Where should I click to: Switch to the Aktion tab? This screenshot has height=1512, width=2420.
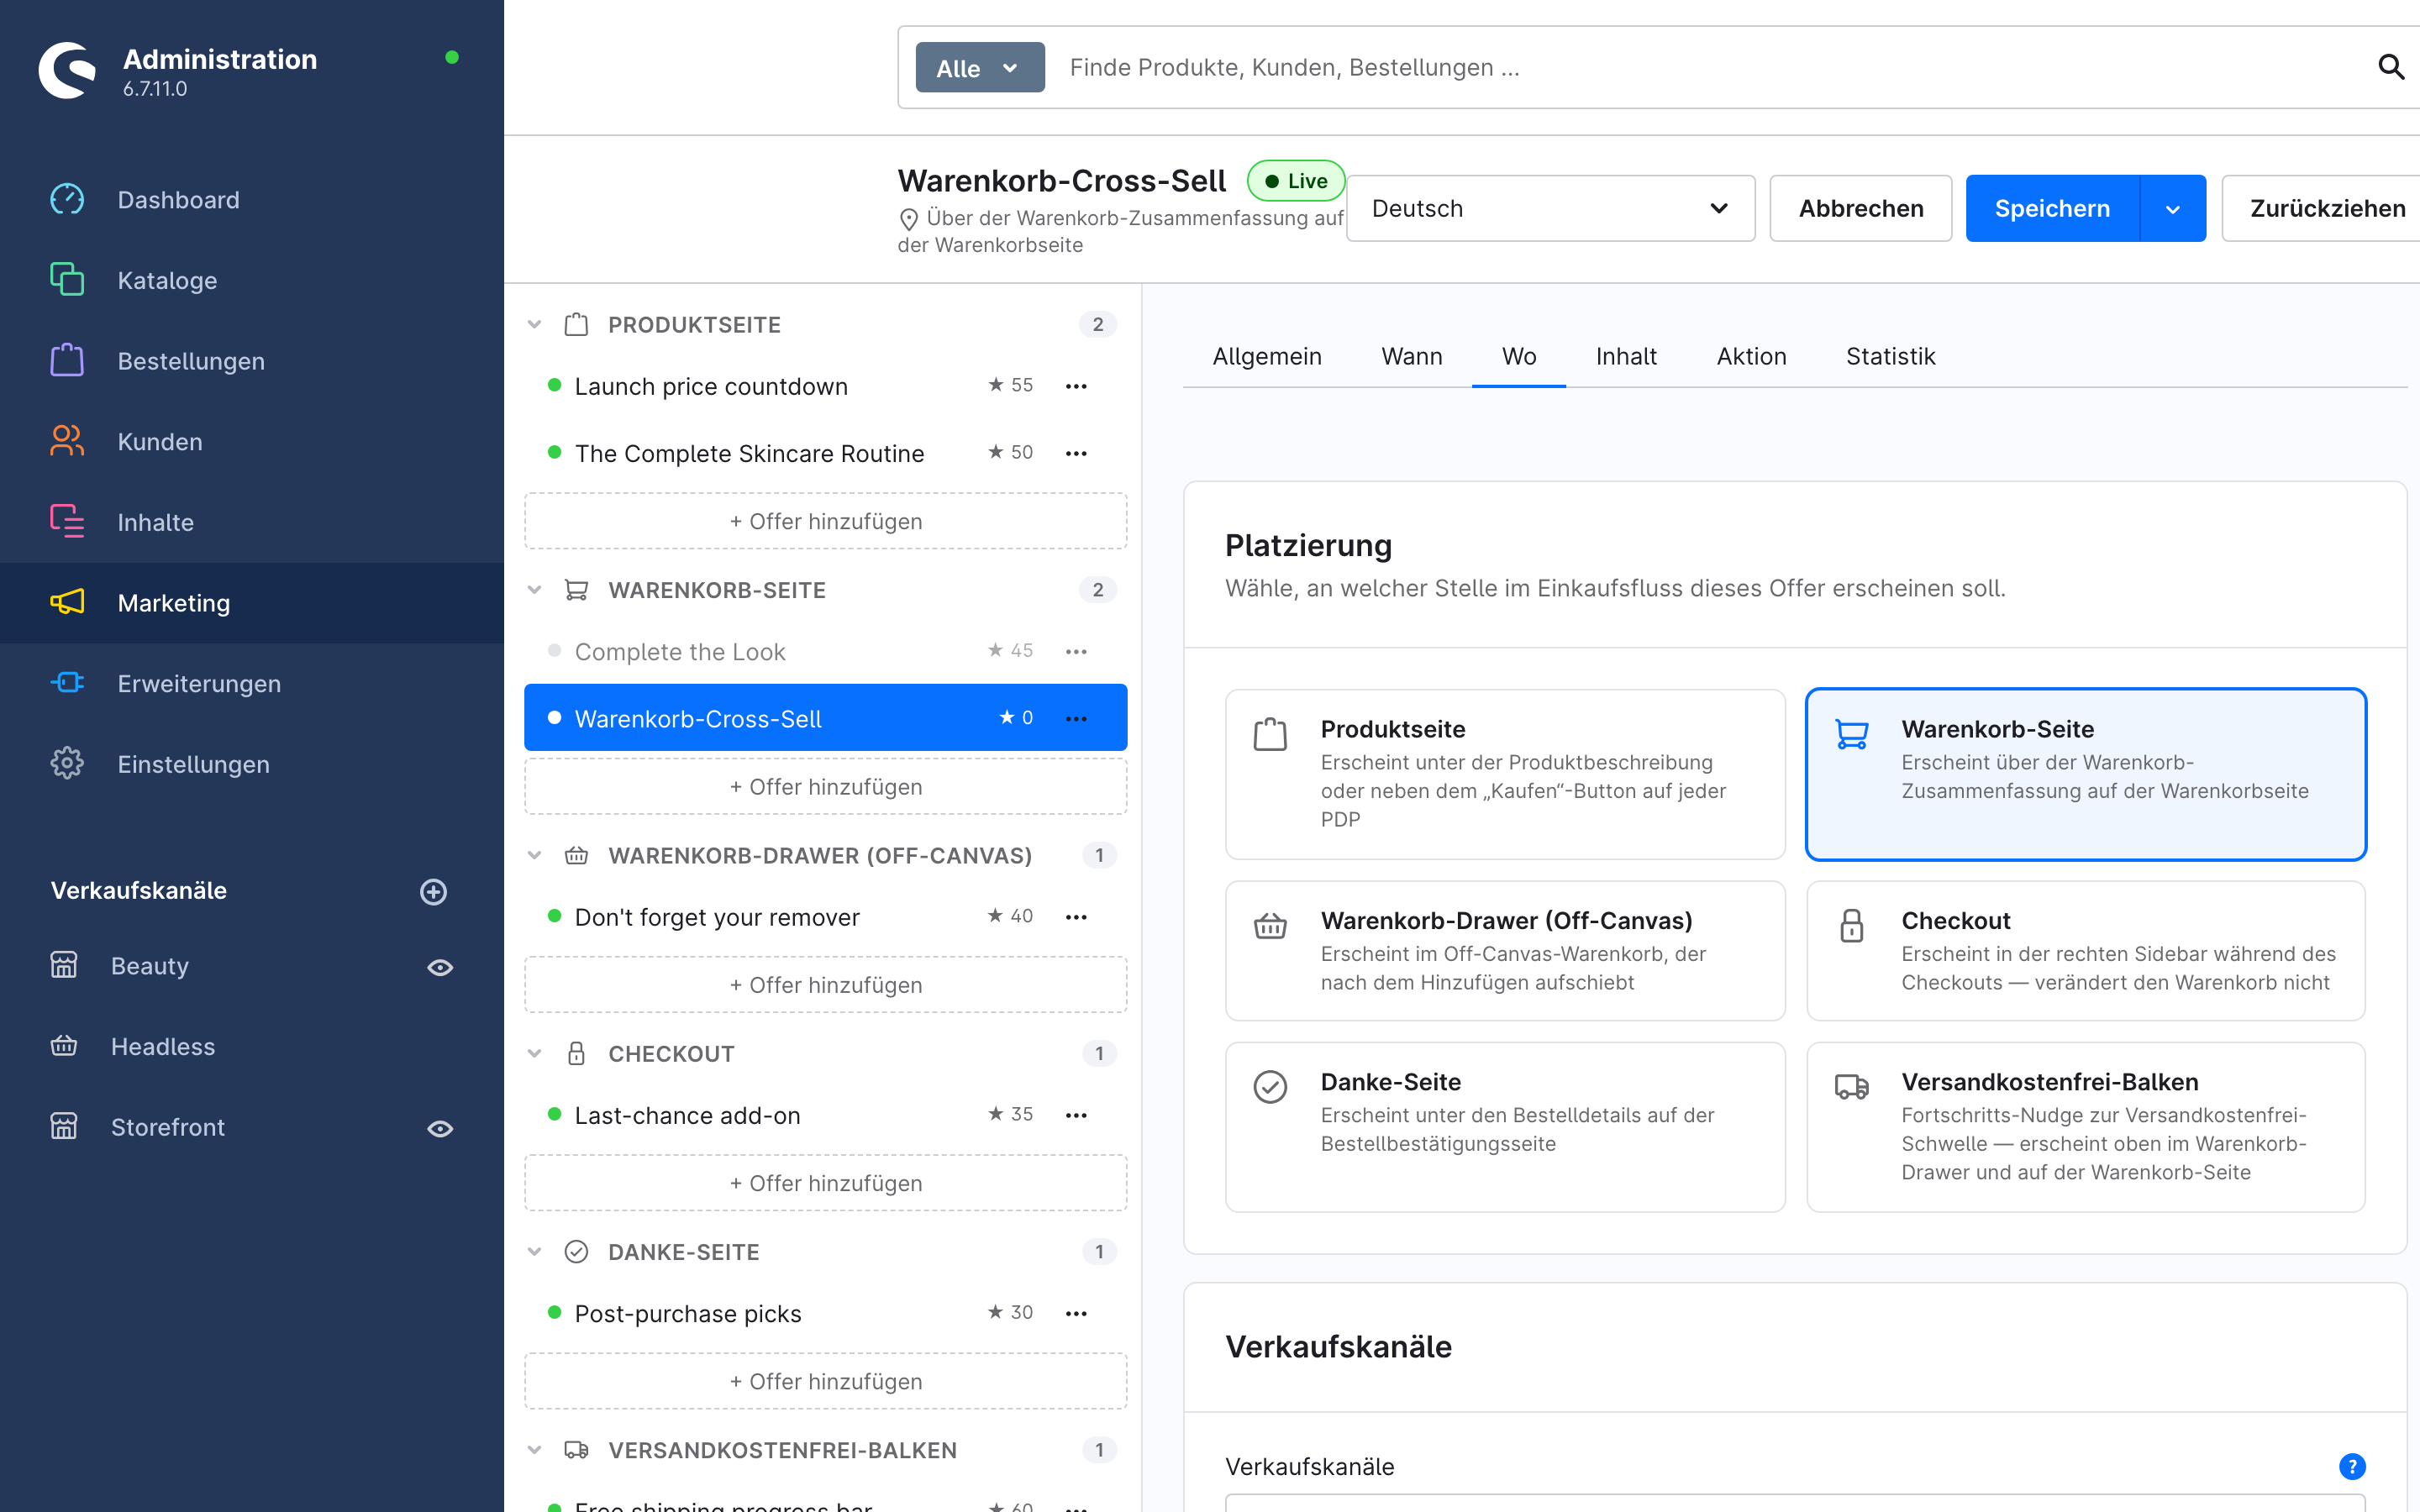pyautogui.click(x=1751, y=356)
